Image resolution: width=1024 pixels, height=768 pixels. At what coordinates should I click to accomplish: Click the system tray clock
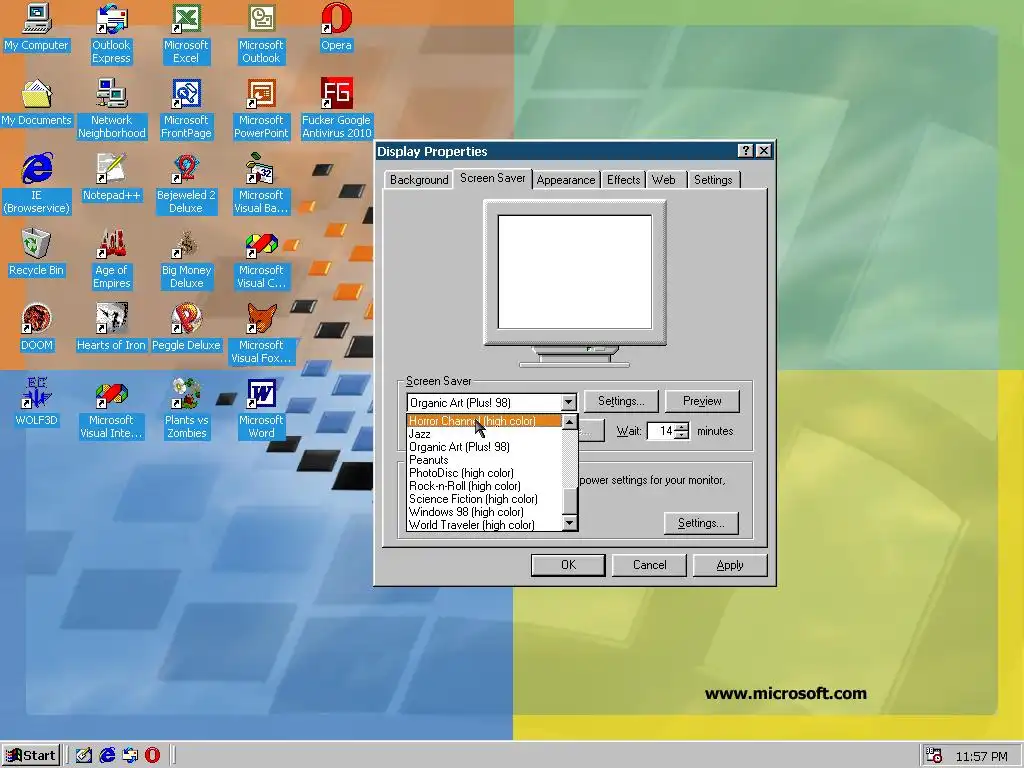pyautogui.click(x=981, y=756)
